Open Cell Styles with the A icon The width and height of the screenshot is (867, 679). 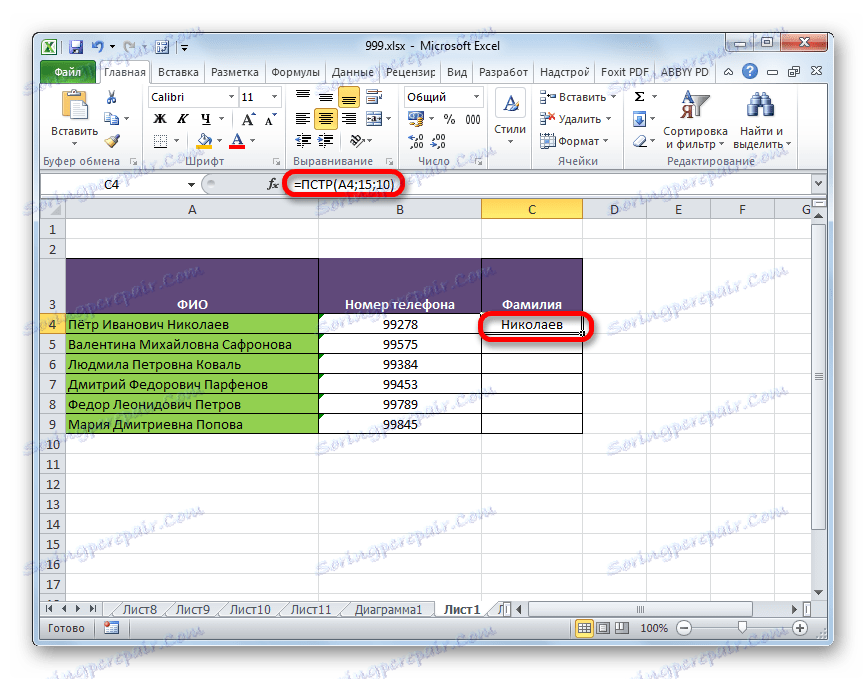click(x=509, y=102)
